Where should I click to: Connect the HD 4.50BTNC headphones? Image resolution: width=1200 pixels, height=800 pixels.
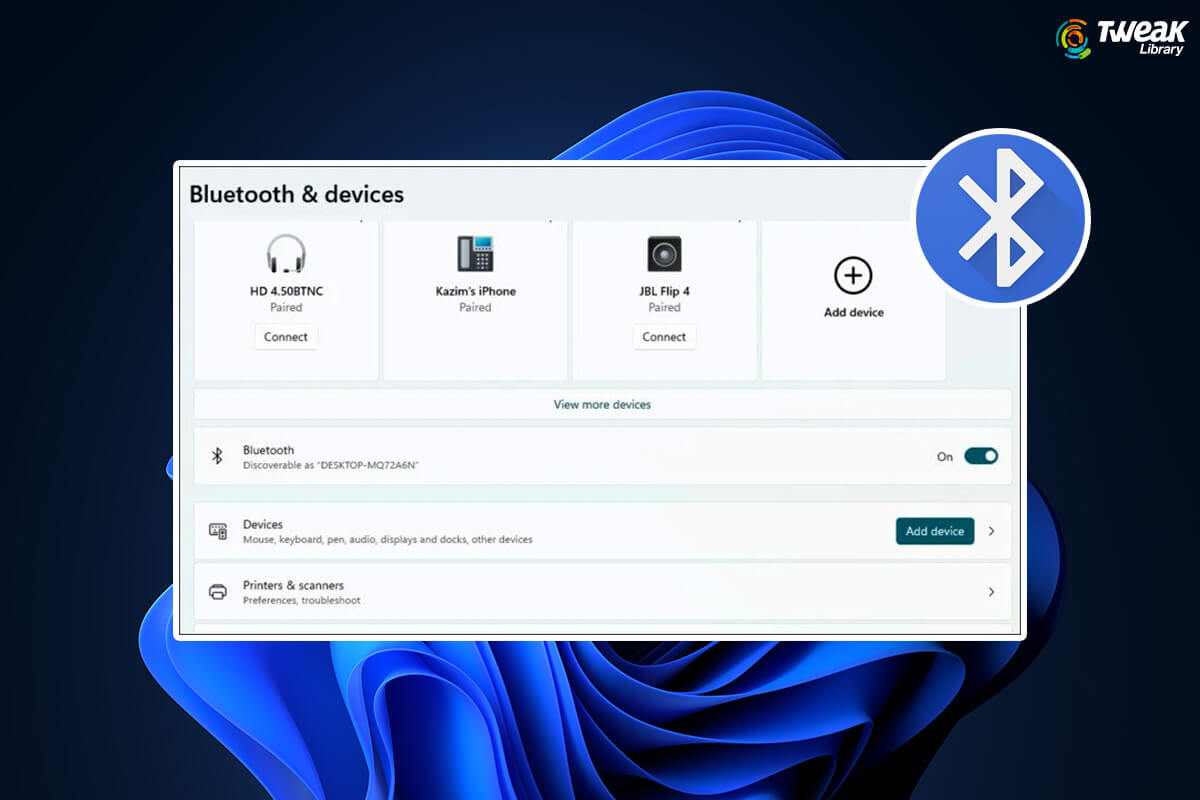pos(286,337)
